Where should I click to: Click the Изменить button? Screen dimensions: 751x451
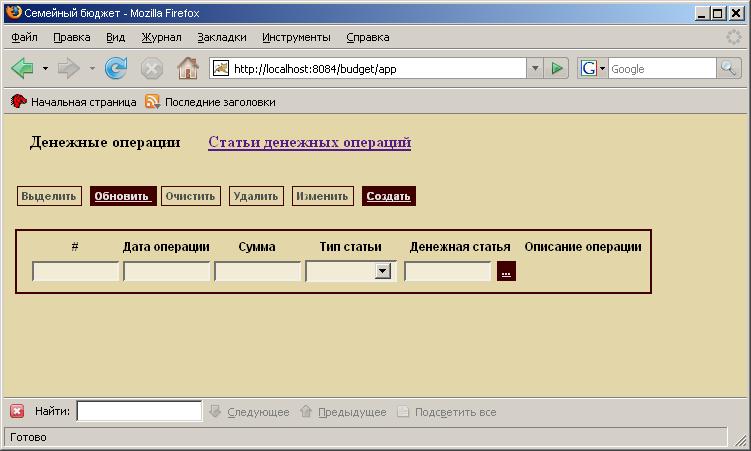pyautogui.click(x=322, y=196)
